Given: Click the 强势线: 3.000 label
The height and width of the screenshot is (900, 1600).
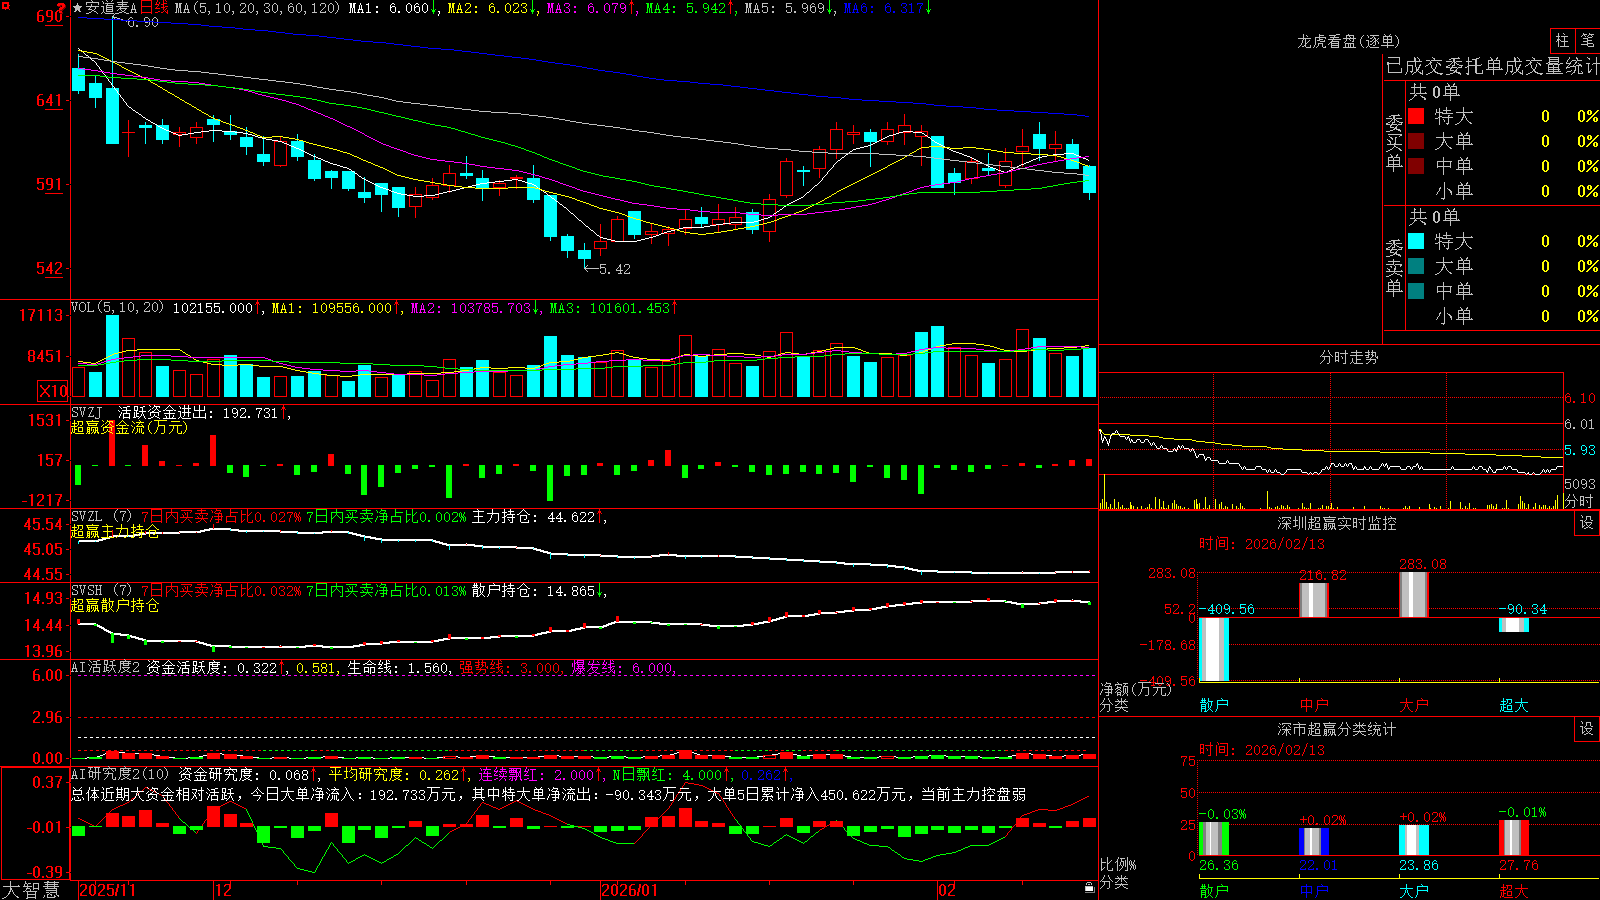Looking at the screenshot, I should 510,667.
